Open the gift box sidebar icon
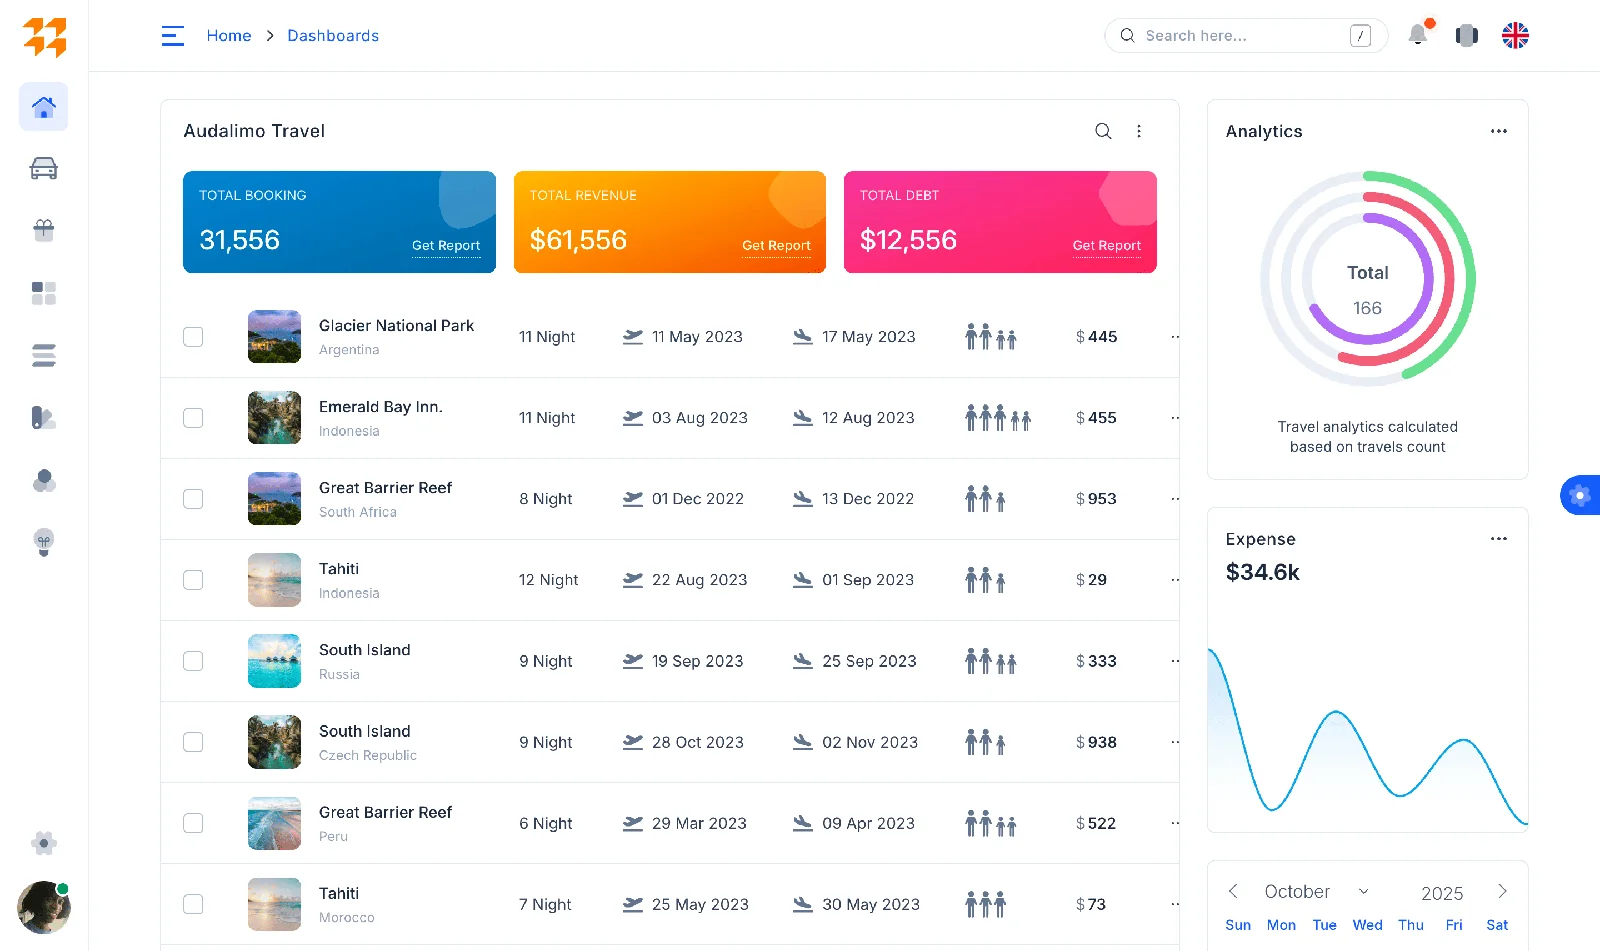The width and height of the screenshot is (1600, 951). click(44, 230)
